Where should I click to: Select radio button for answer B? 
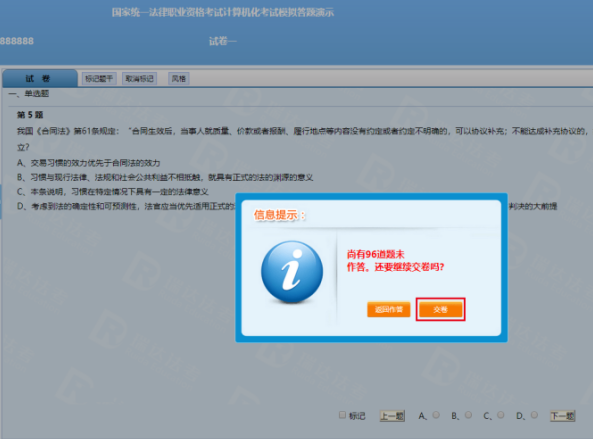[x=468, y=415]
